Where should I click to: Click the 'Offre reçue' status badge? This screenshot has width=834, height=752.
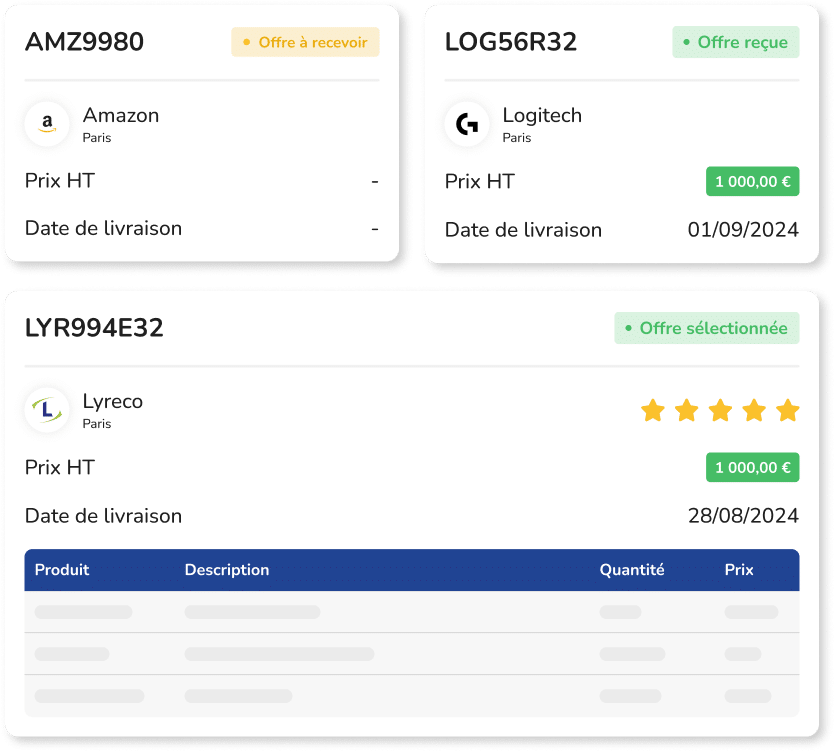[x=735, y=42]
